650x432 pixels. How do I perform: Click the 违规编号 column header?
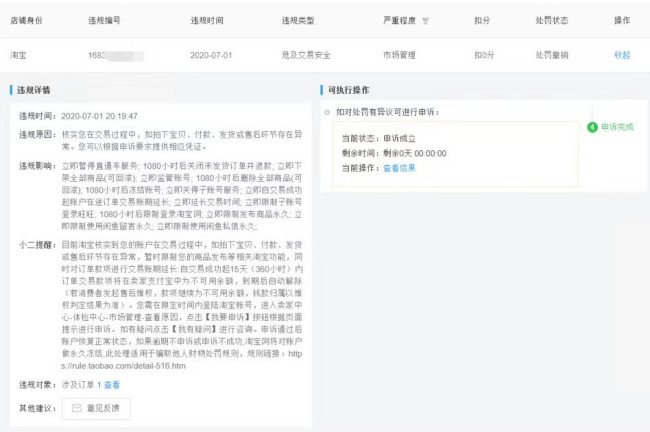tap(104, 20)
